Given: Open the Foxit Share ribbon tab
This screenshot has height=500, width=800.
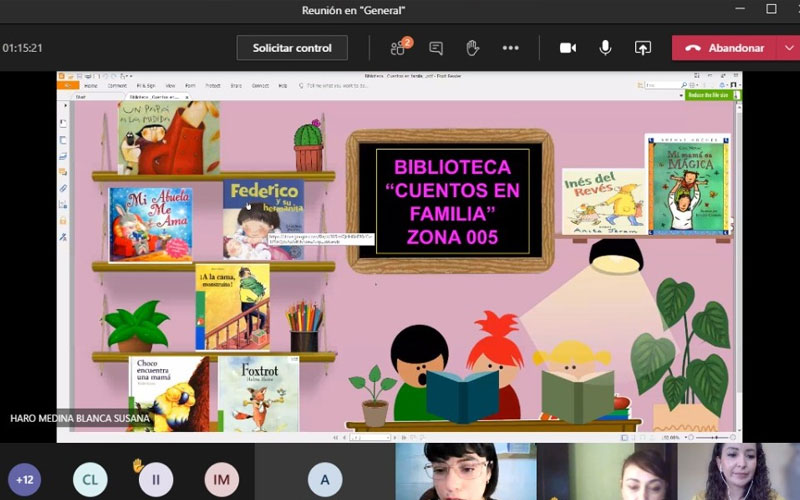Looking at the screenshot, I should pos(236,86).
